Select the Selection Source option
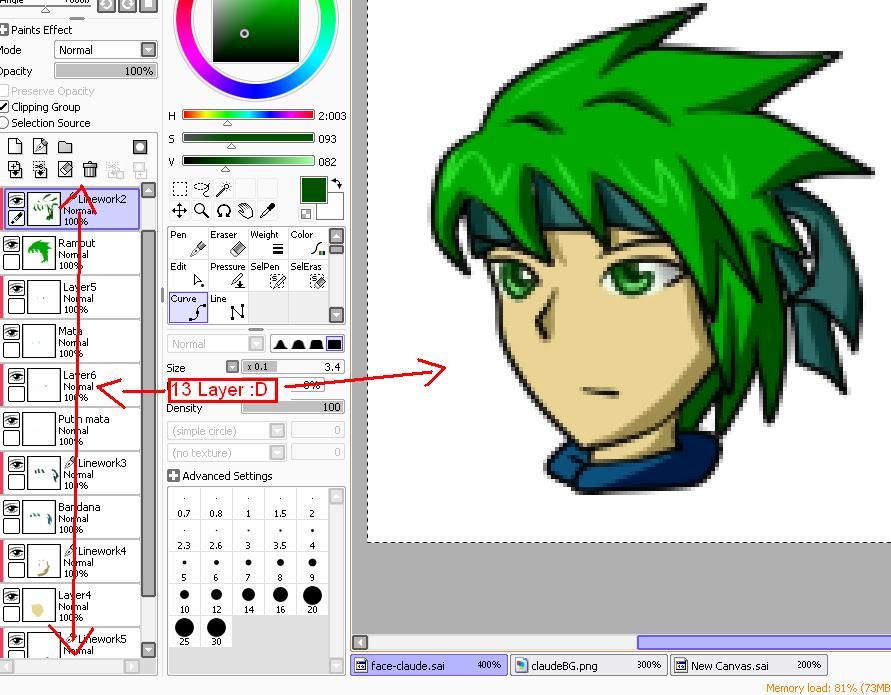 tap(5, 123)
